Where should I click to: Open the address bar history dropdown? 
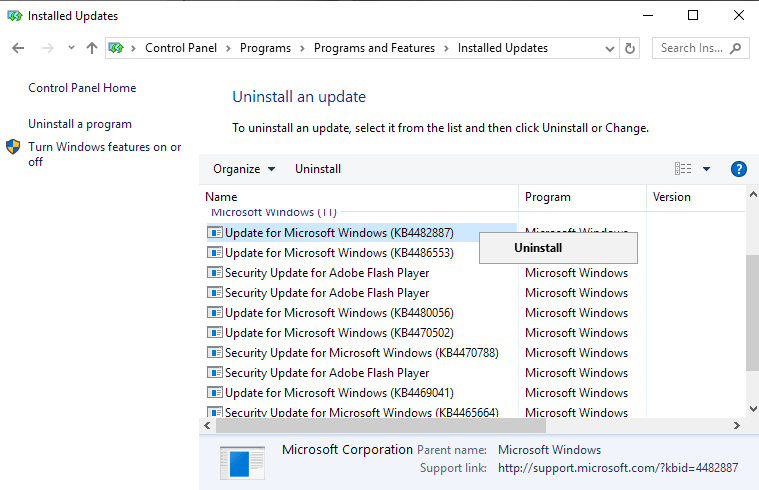click(x=610, y=48)
